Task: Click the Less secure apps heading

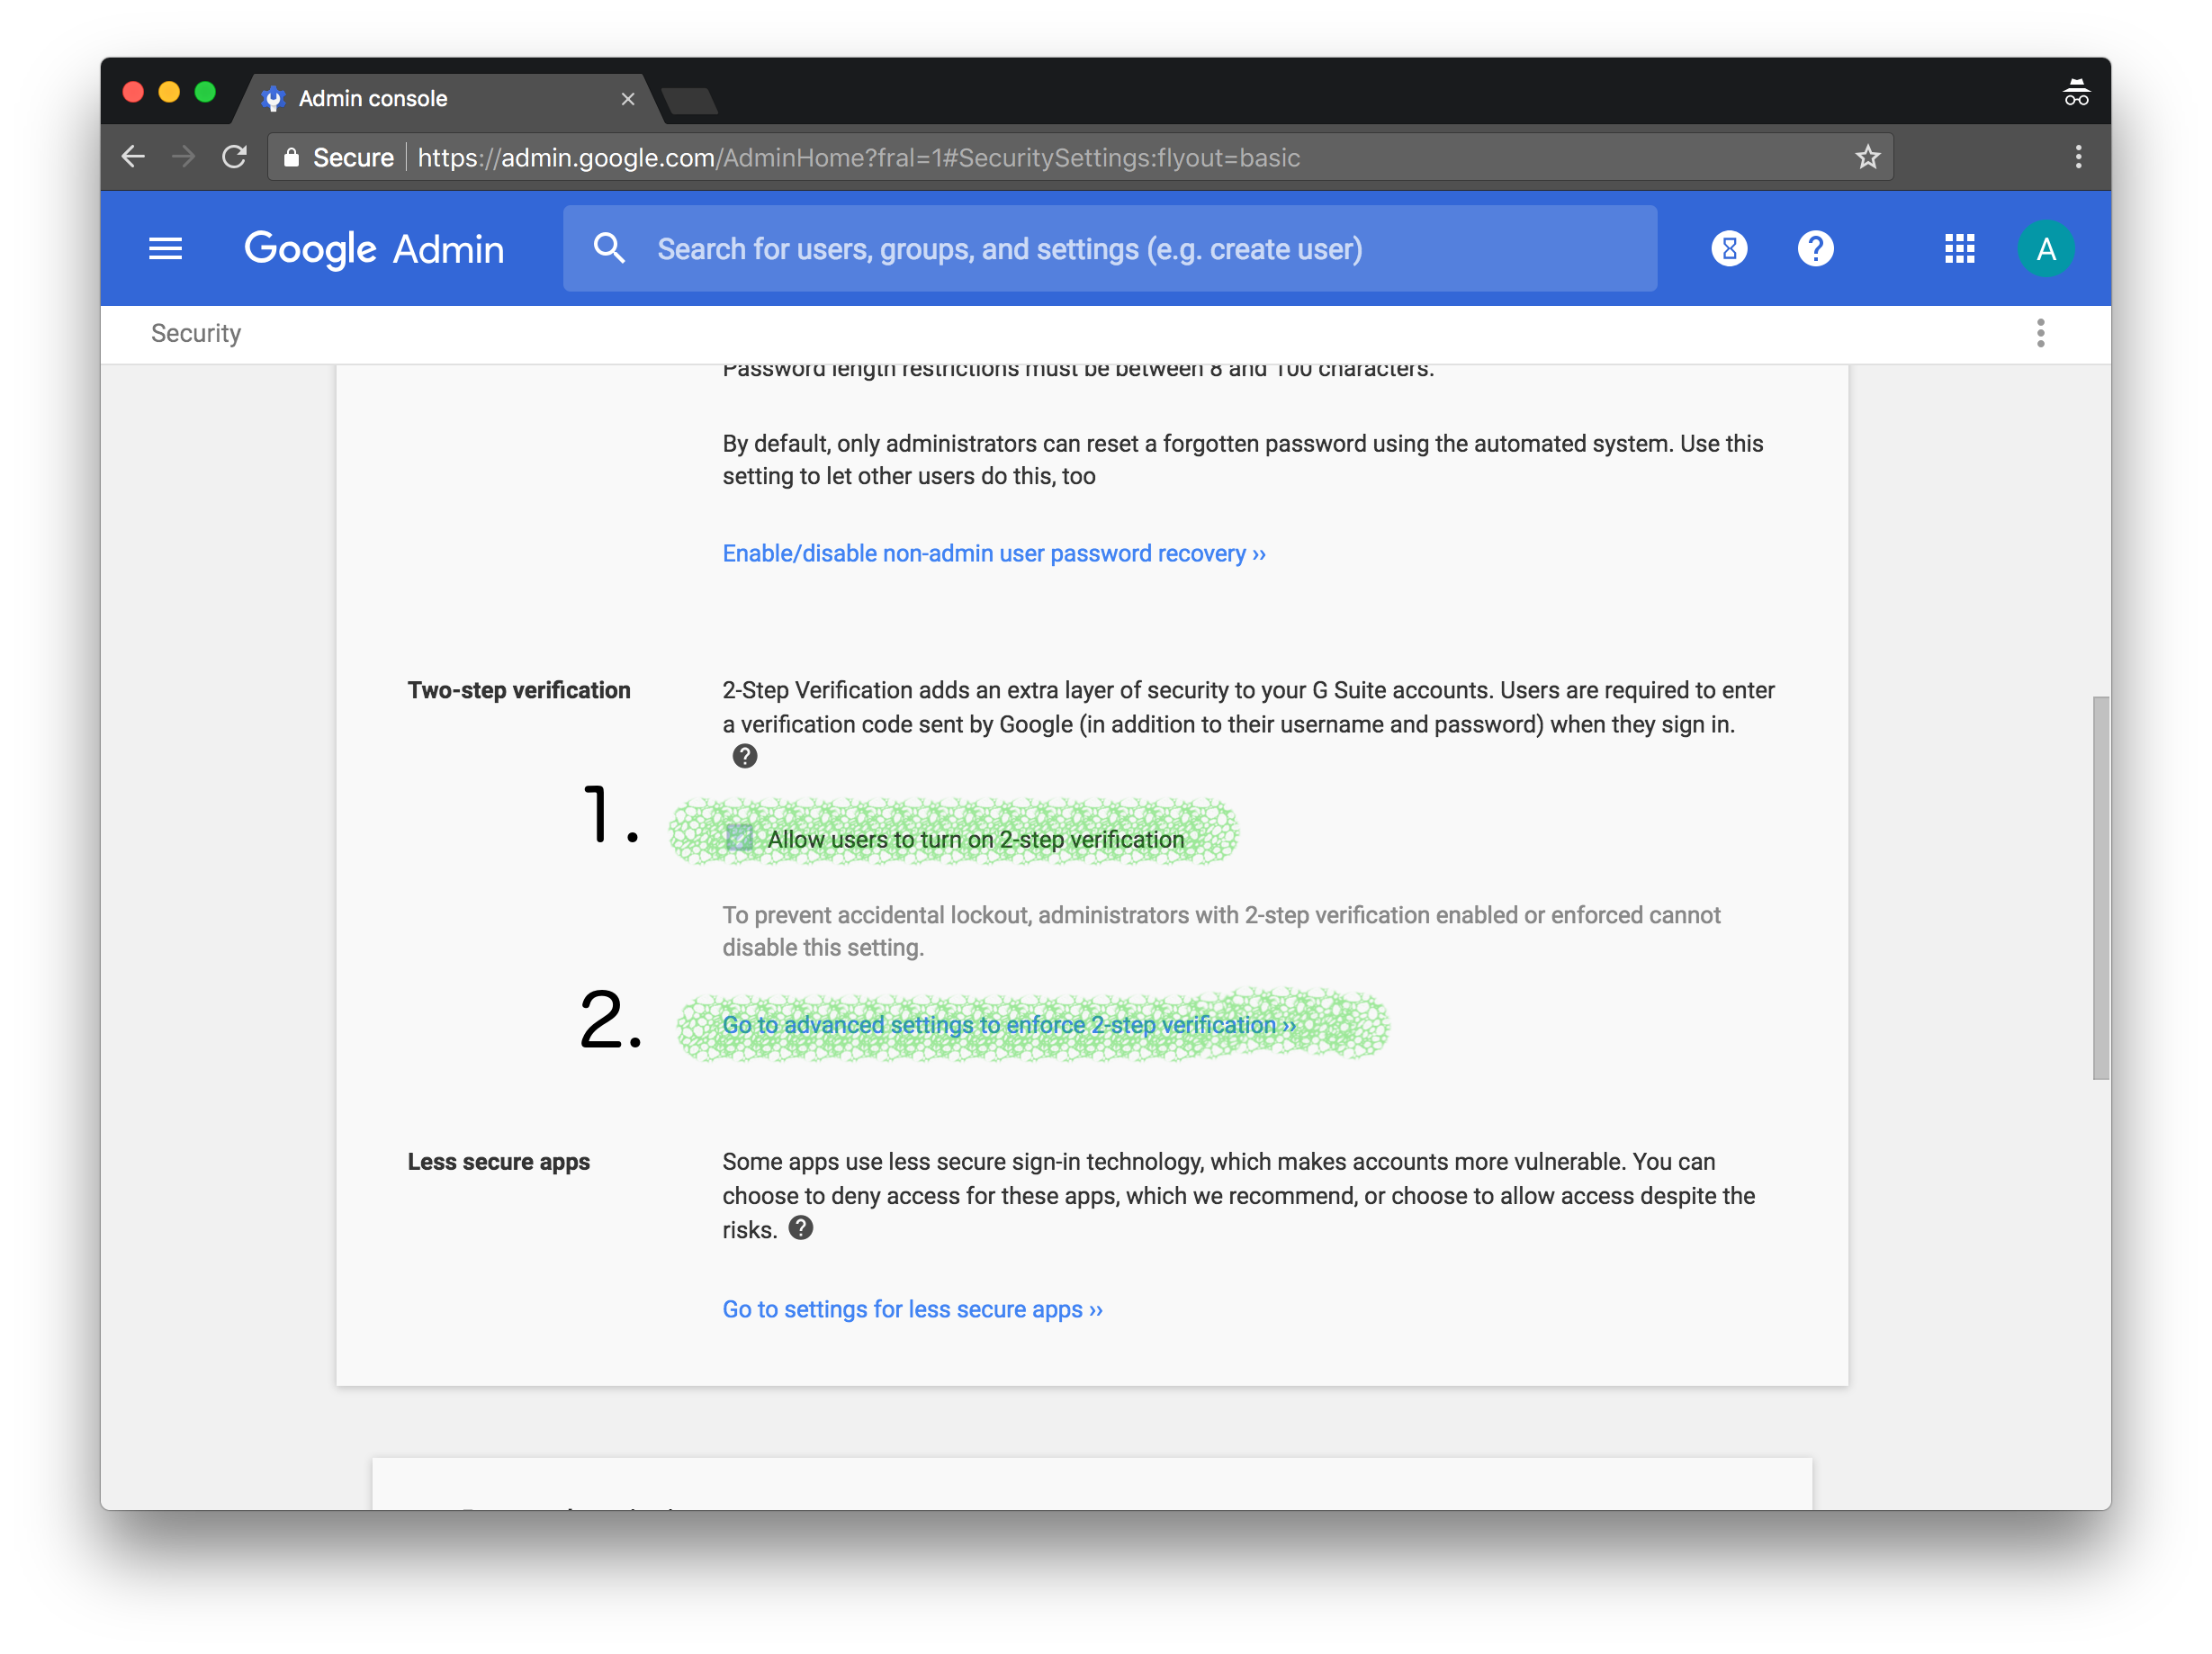Action: [x=498, y=1161]
